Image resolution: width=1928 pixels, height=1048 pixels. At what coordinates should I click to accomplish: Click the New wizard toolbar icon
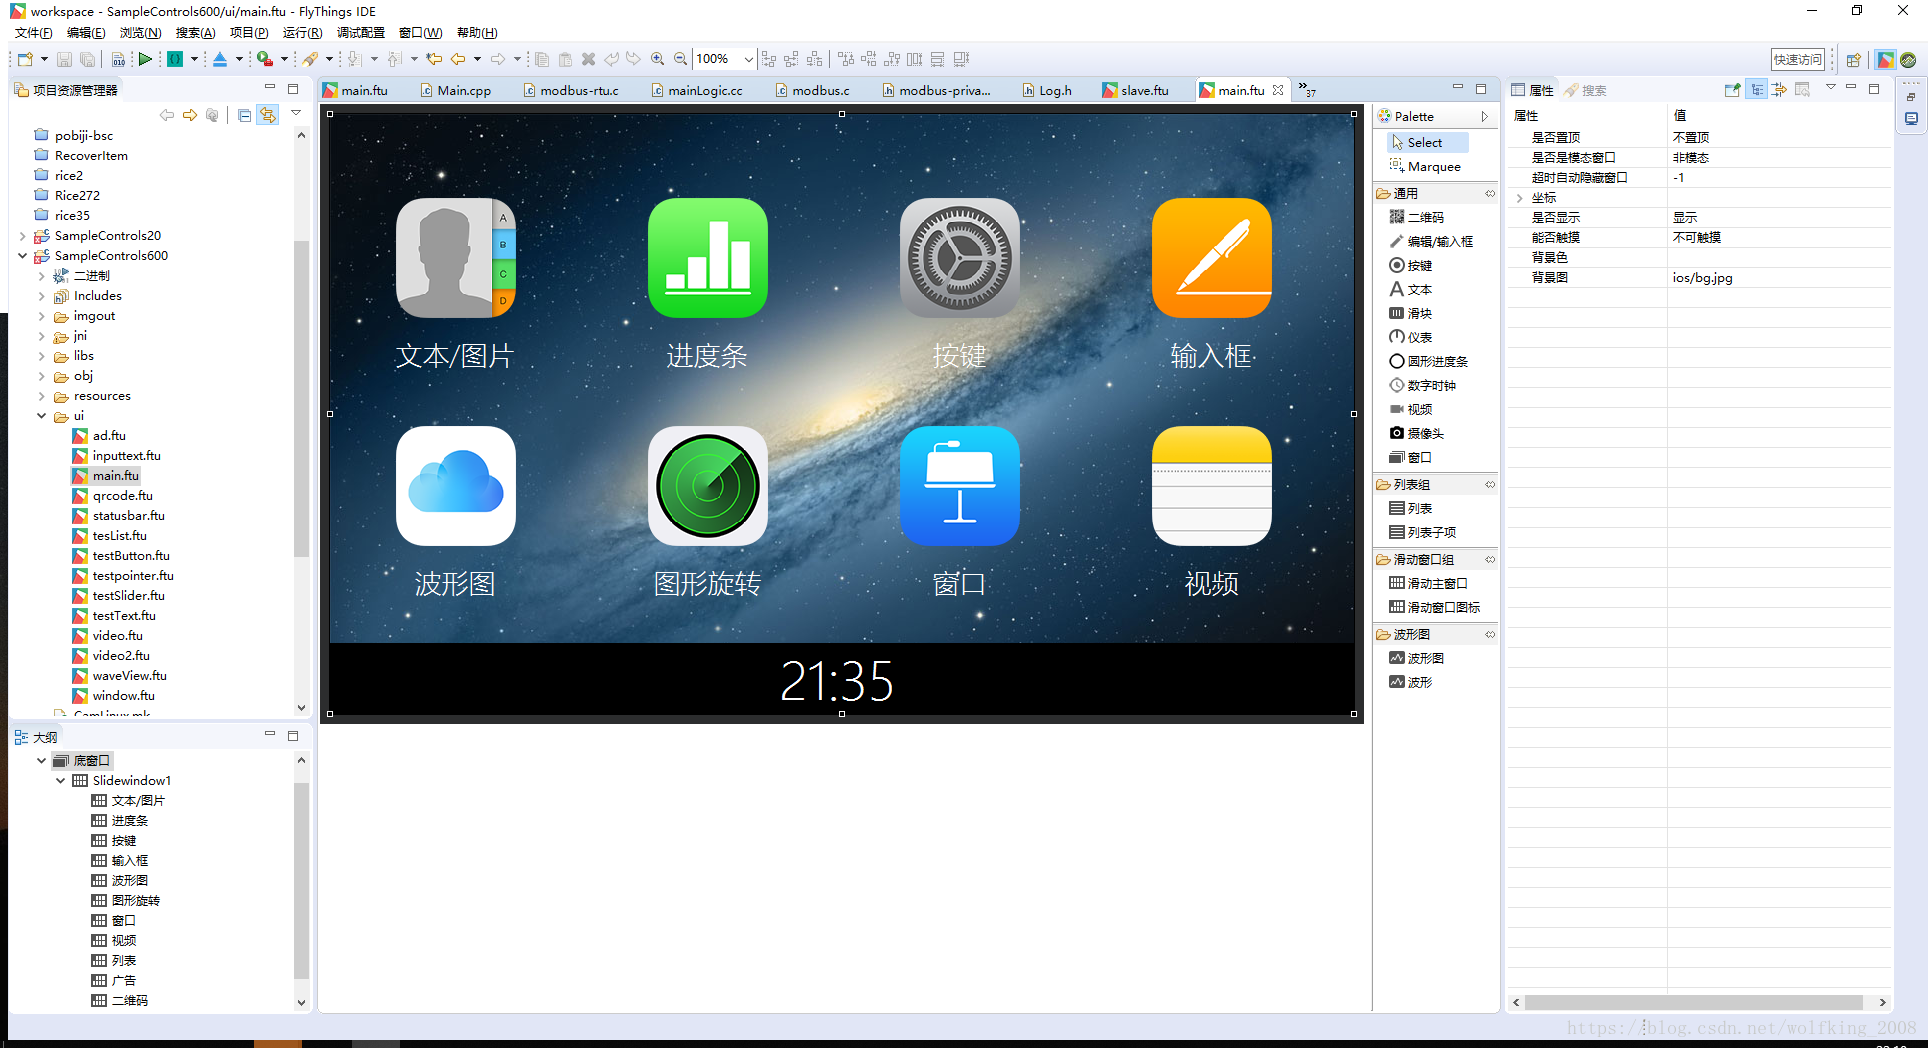tap(25, 59)
